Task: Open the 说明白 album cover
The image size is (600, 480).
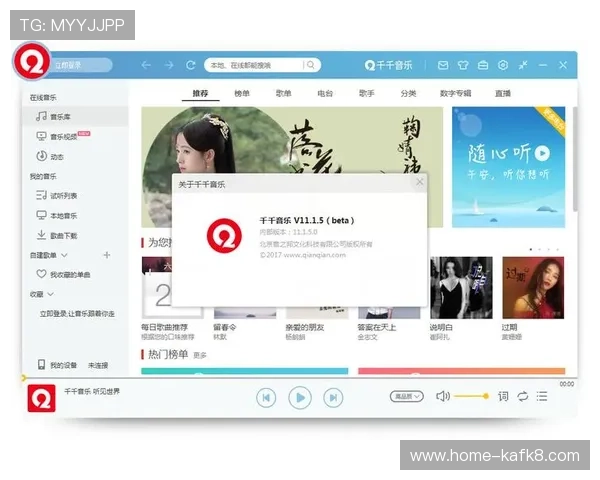Action: tap(461, 287)
